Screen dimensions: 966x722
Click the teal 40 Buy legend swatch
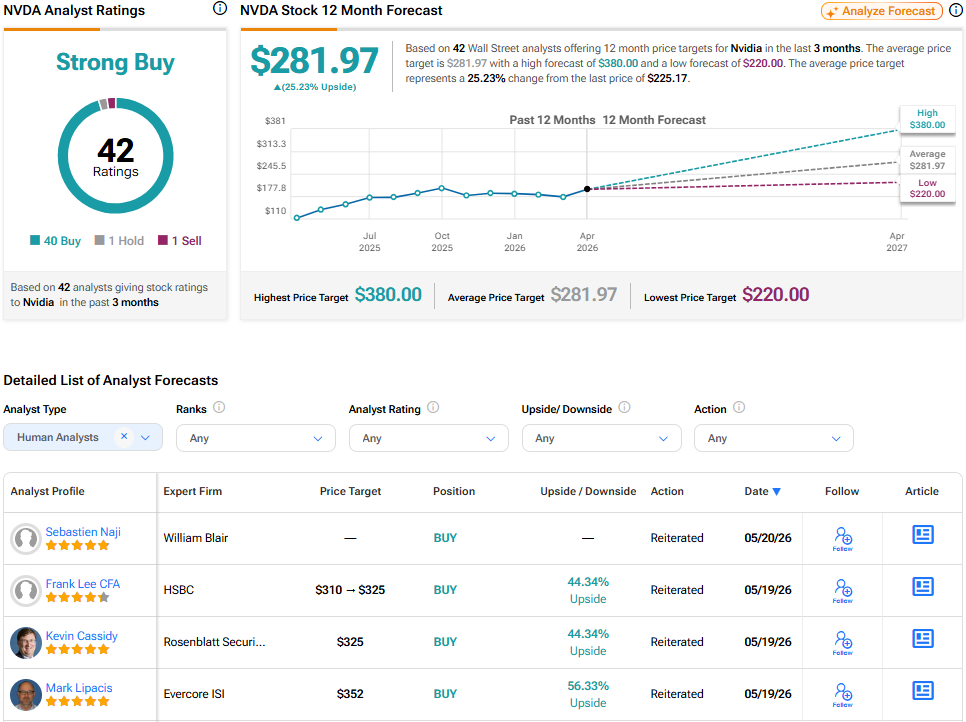click(35, 240)
